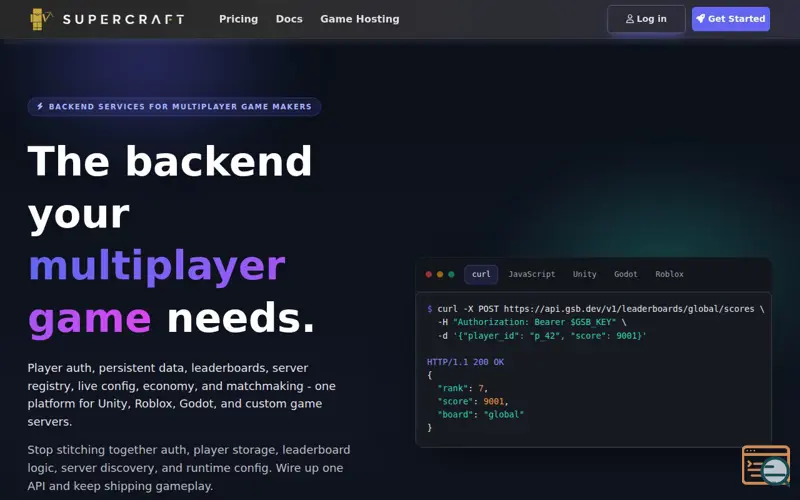Click the Get Started button
800x500 pixels.
coord(731,19)
